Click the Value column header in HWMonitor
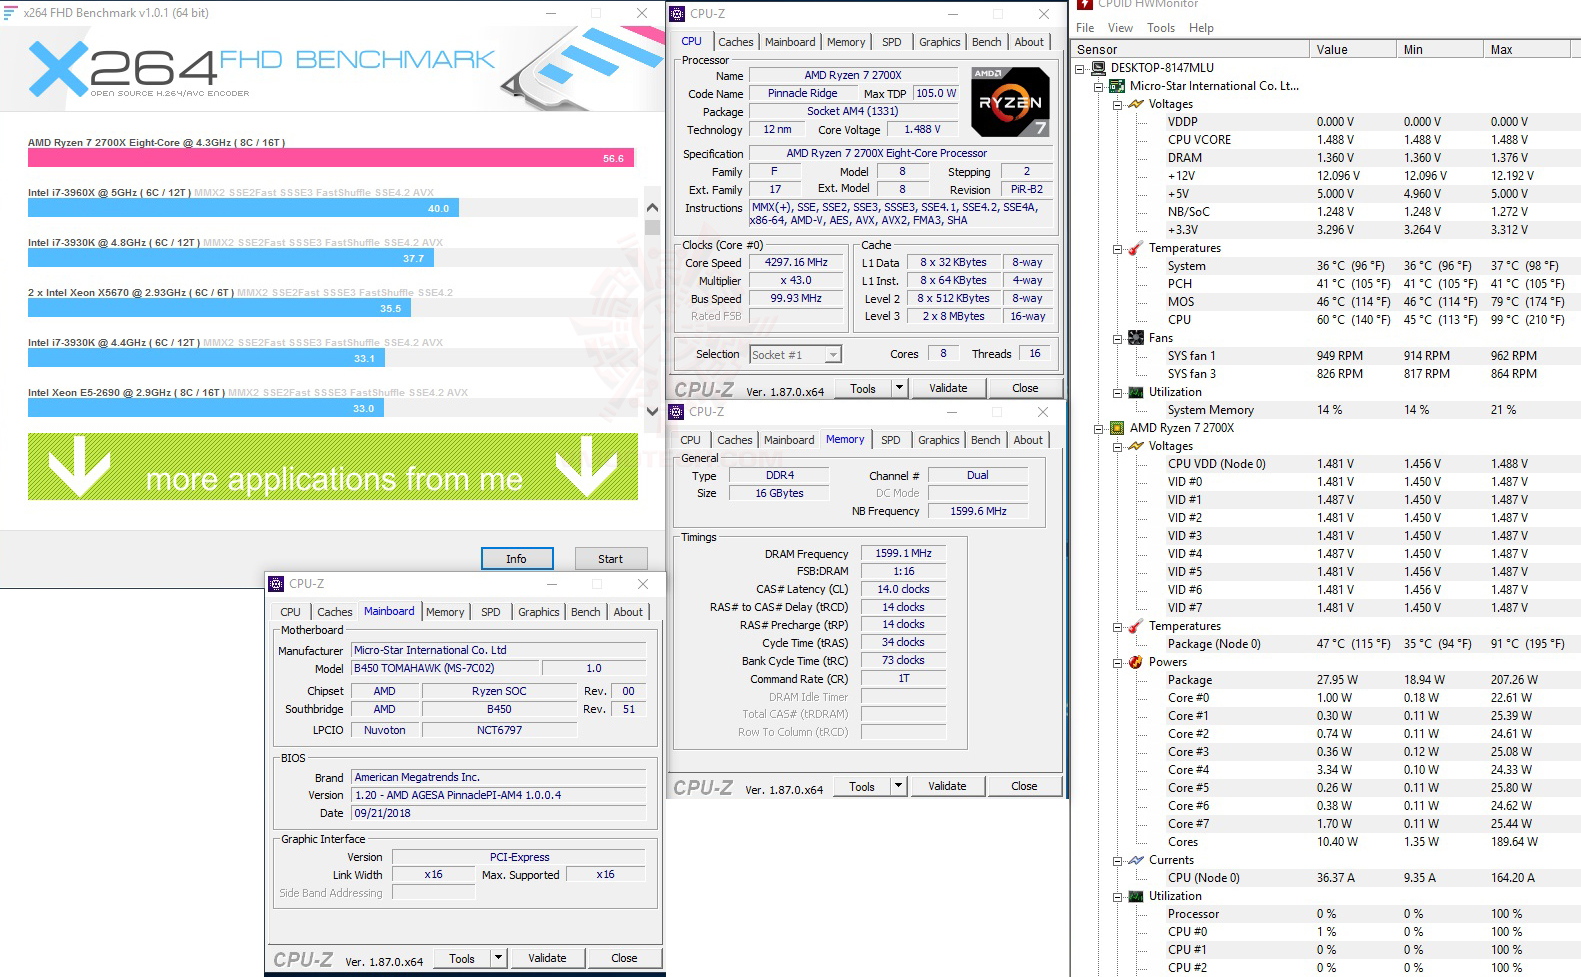This screenshot has height=977, width=1581. [1352, 49]
